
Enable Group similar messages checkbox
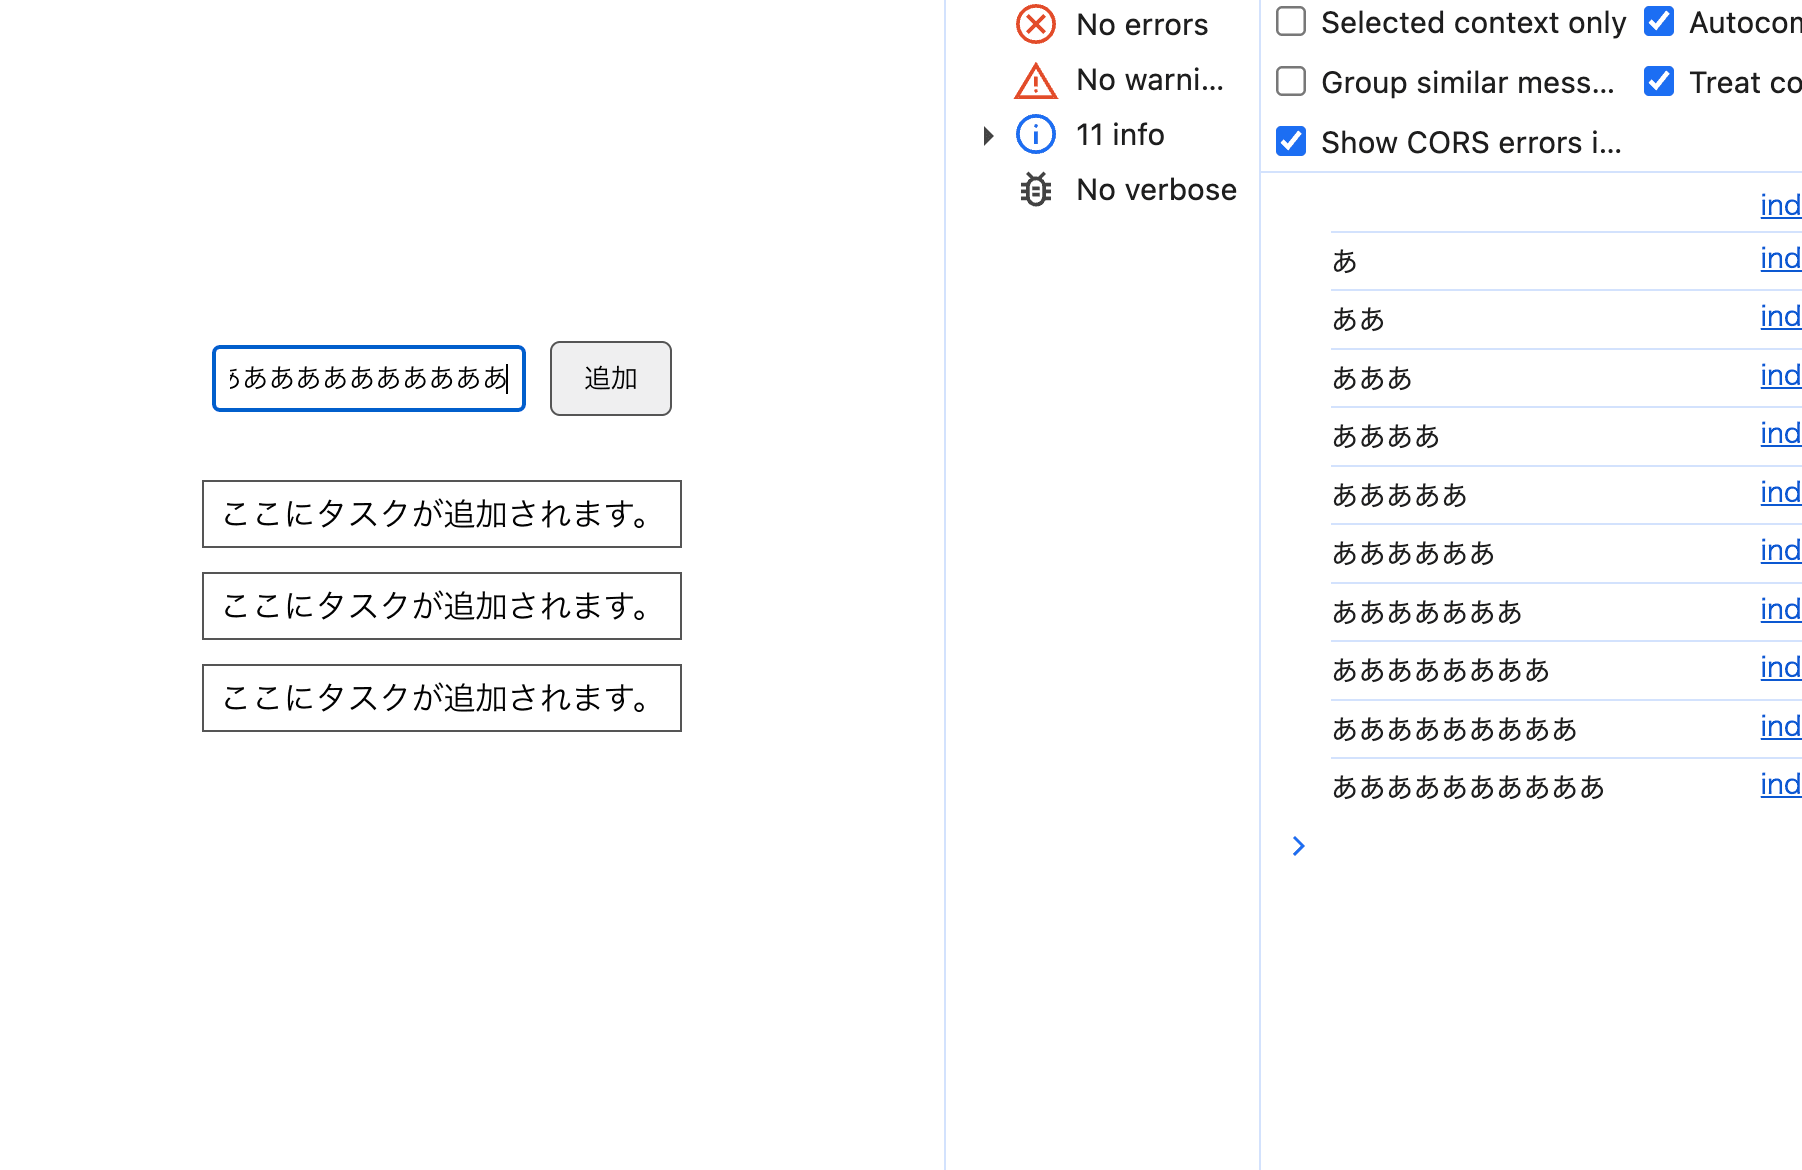(1291, 81)
